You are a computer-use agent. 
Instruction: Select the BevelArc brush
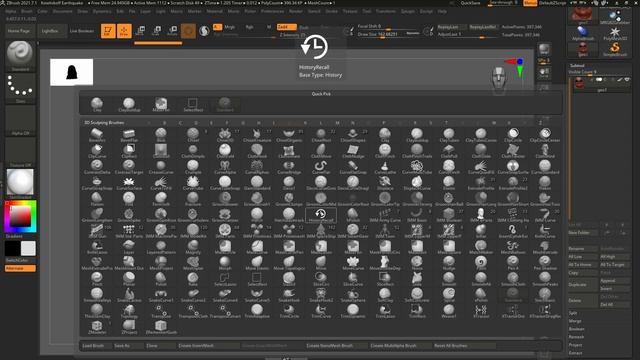pyautogui.click(x=97, y=135)
